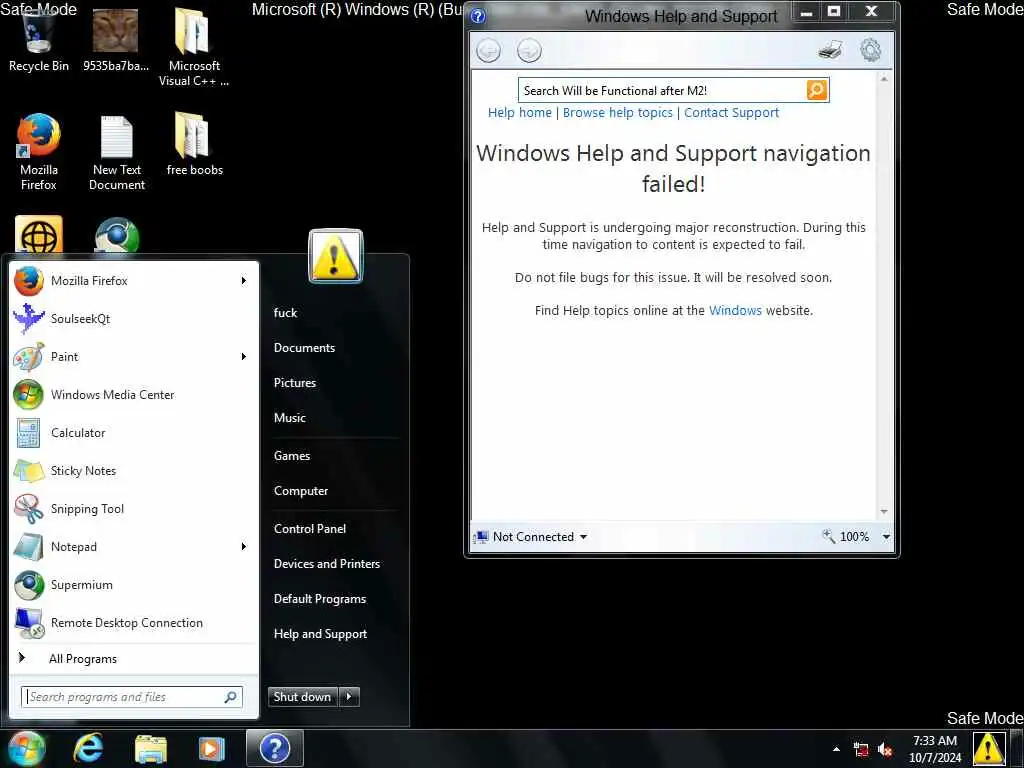The image size is (1024, 768).
Task: Follow the Contact Support link
Action: [731, 112]
